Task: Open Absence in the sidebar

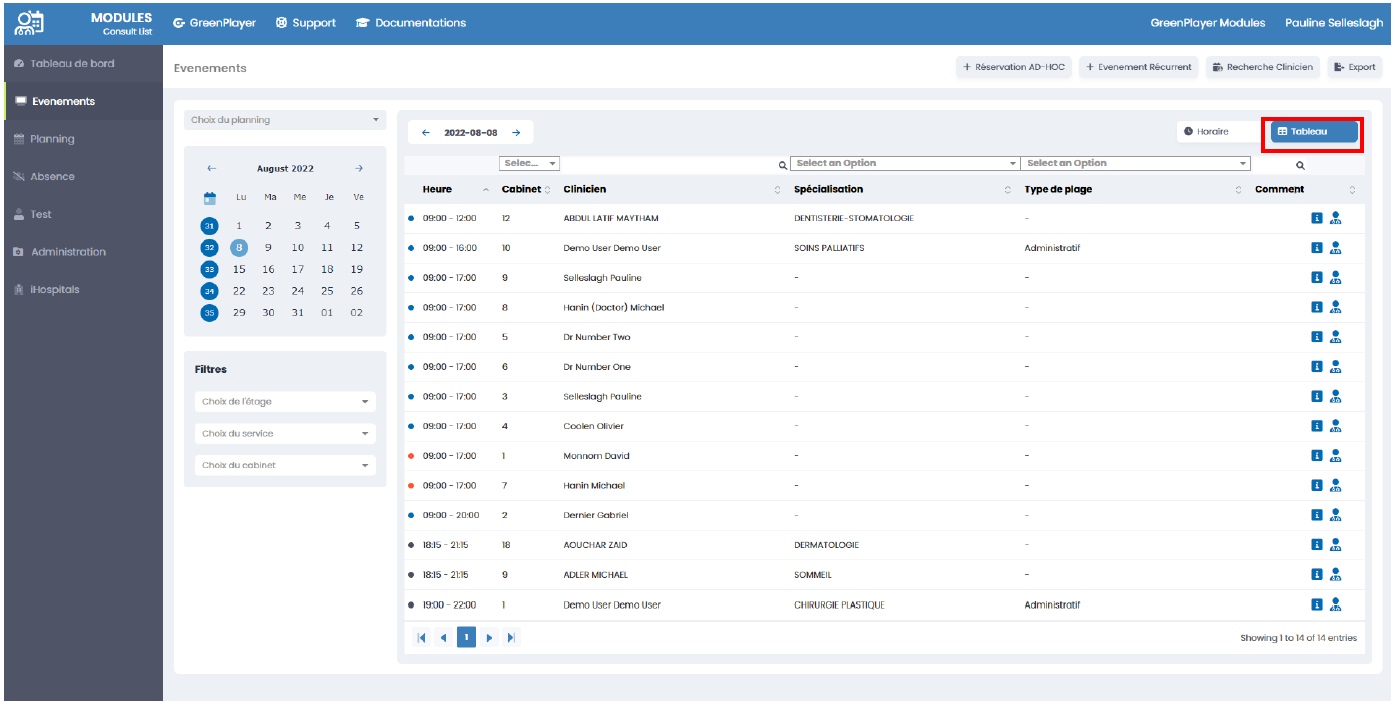Action: coord(52,177)
